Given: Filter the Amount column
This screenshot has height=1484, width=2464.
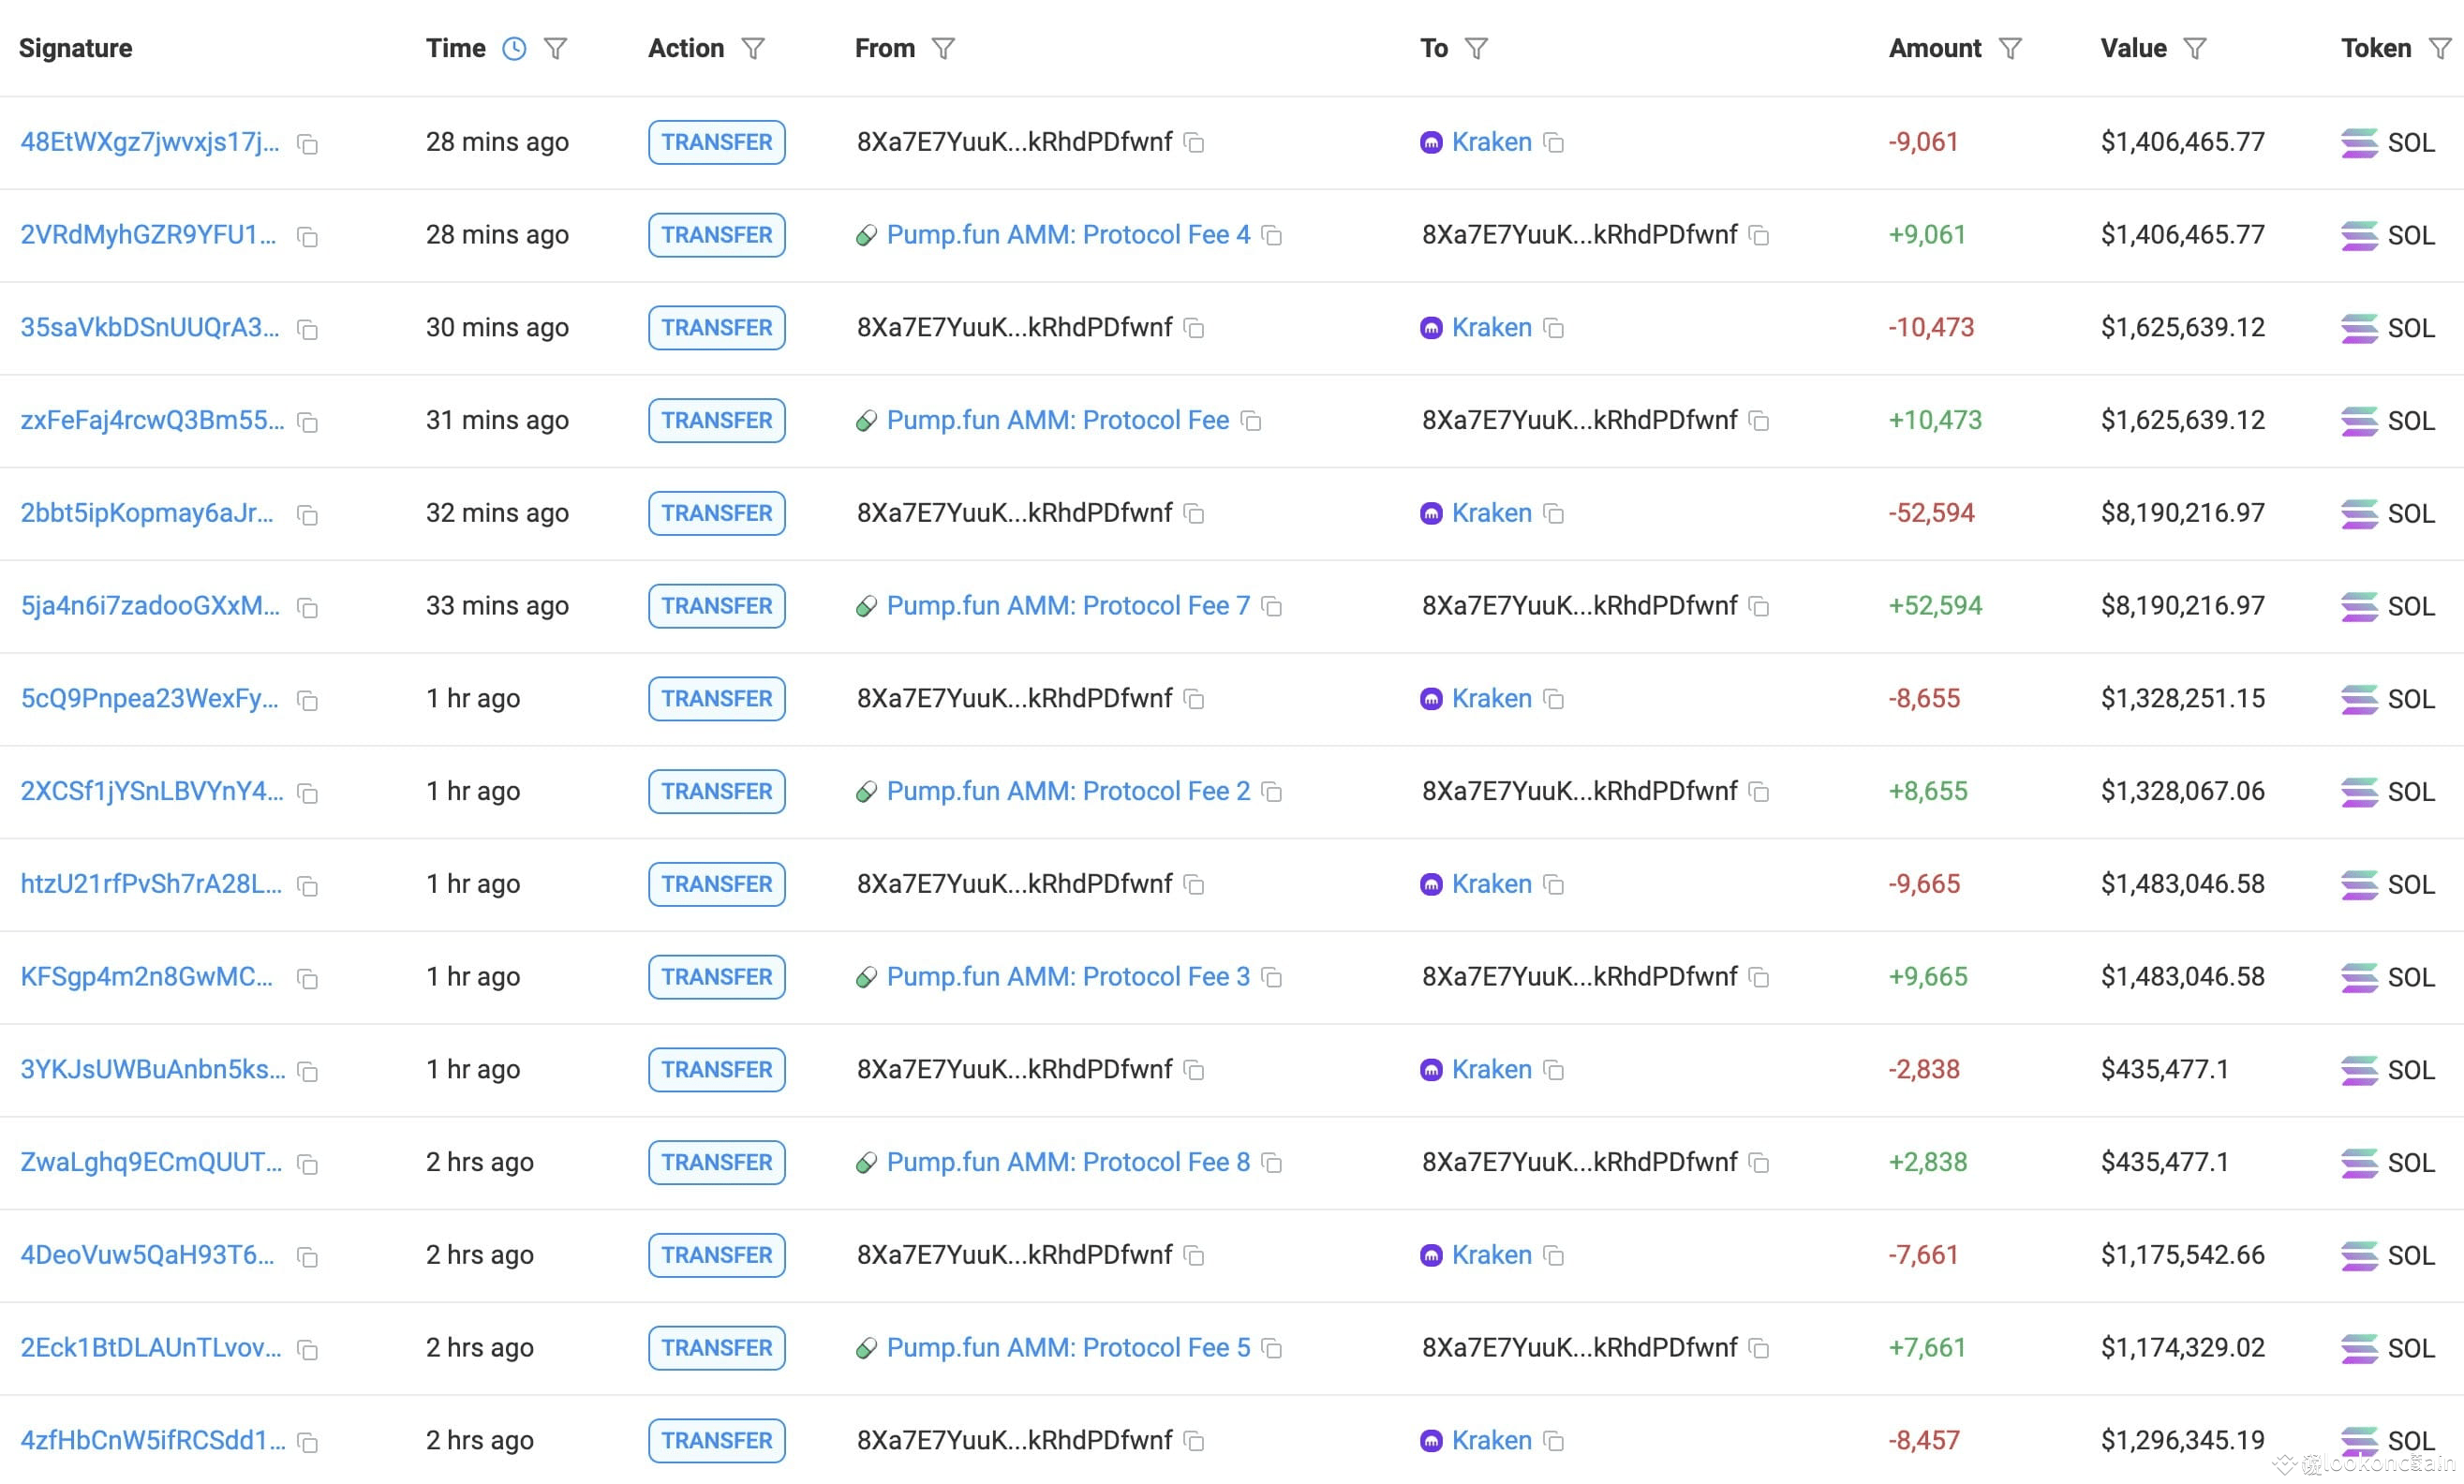Looking at the screenshot, I should (2010, 48).
